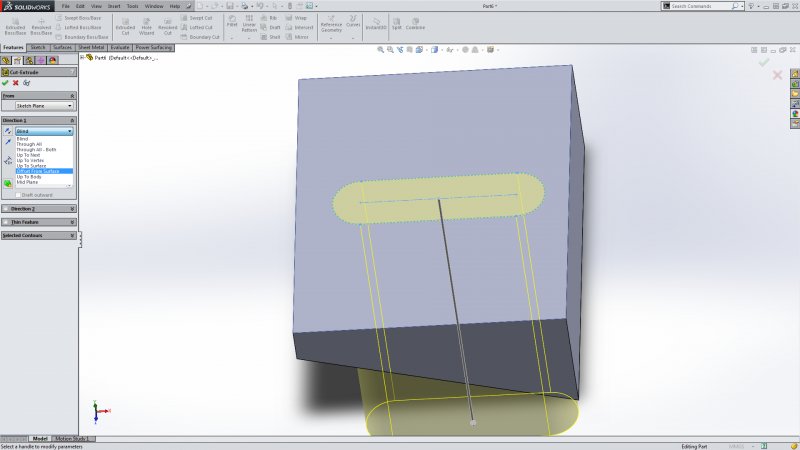Select the Shell tool
This screenshot has height=450, width=800.
270,37
